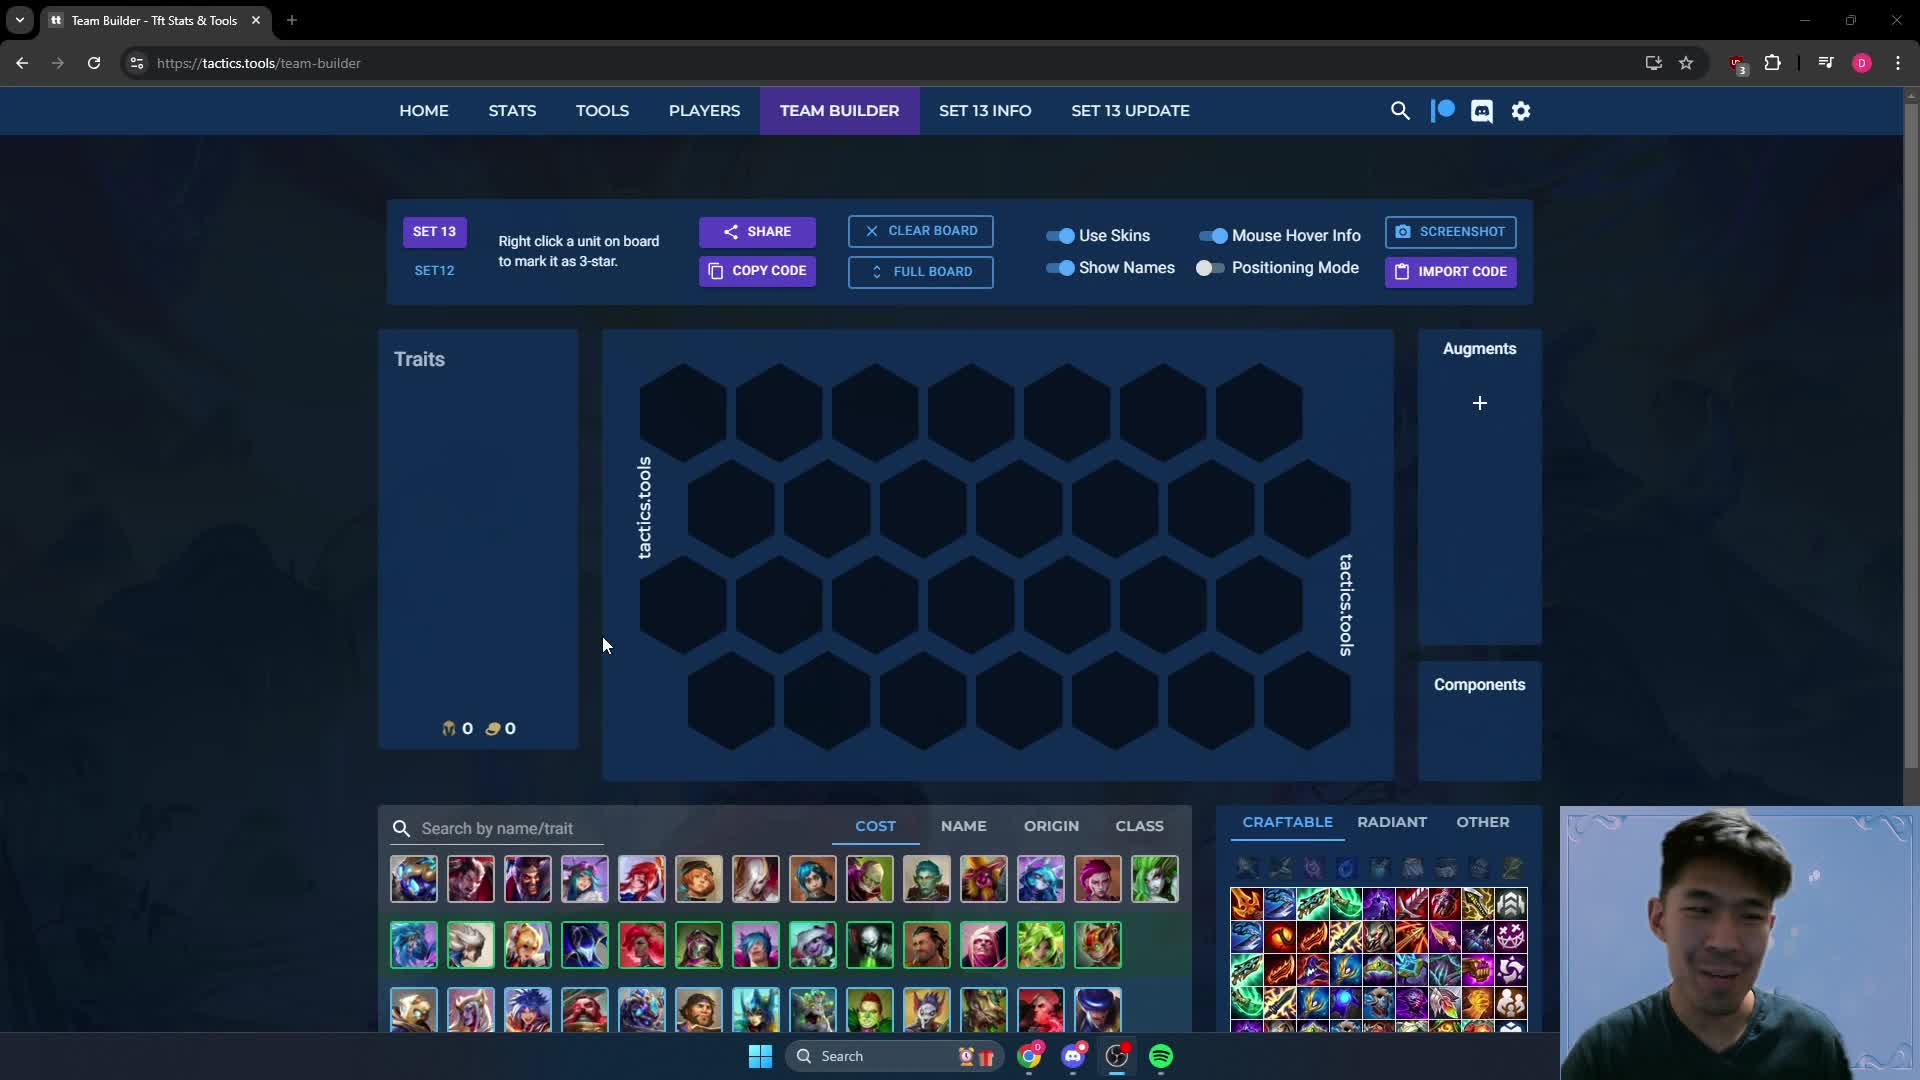
Task: Pick the Edge of Night item
Action: (1379, 904)
